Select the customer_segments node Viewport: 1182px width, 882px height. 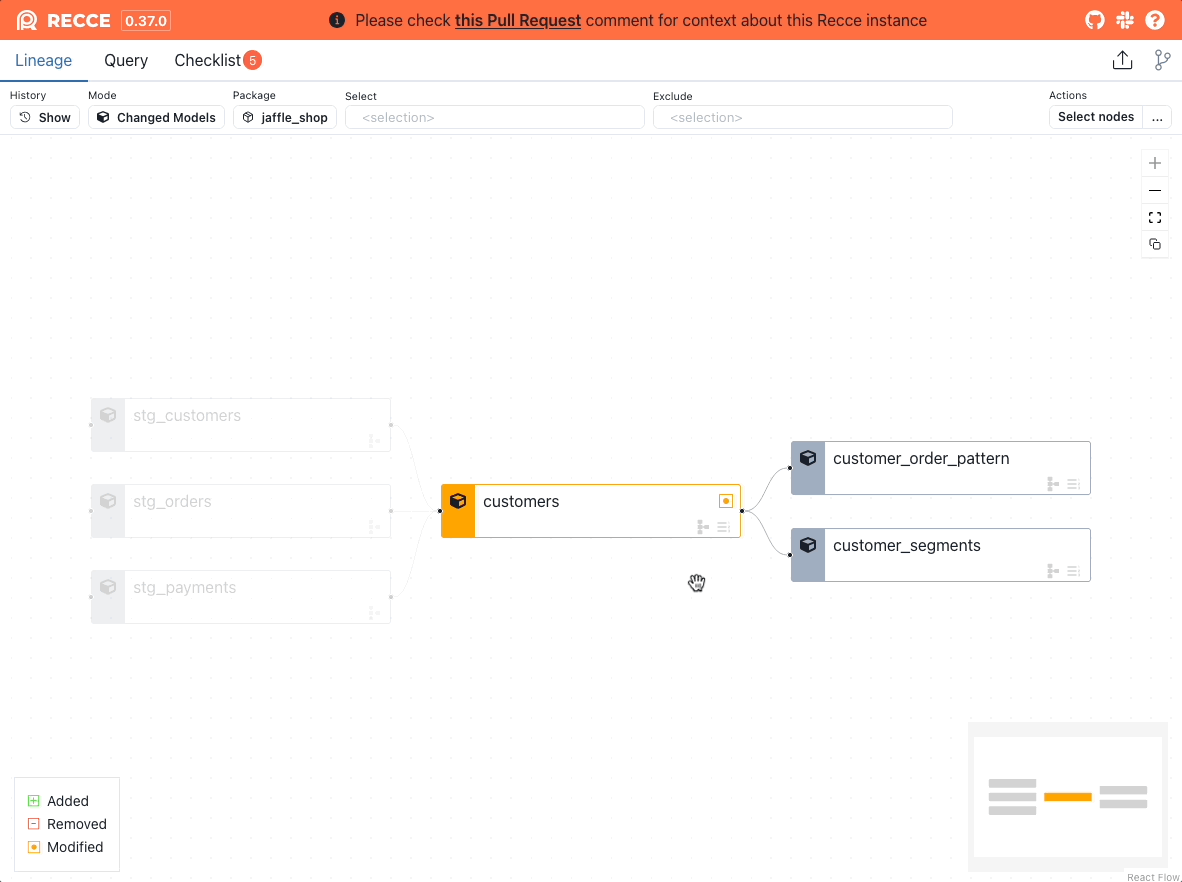940,554
